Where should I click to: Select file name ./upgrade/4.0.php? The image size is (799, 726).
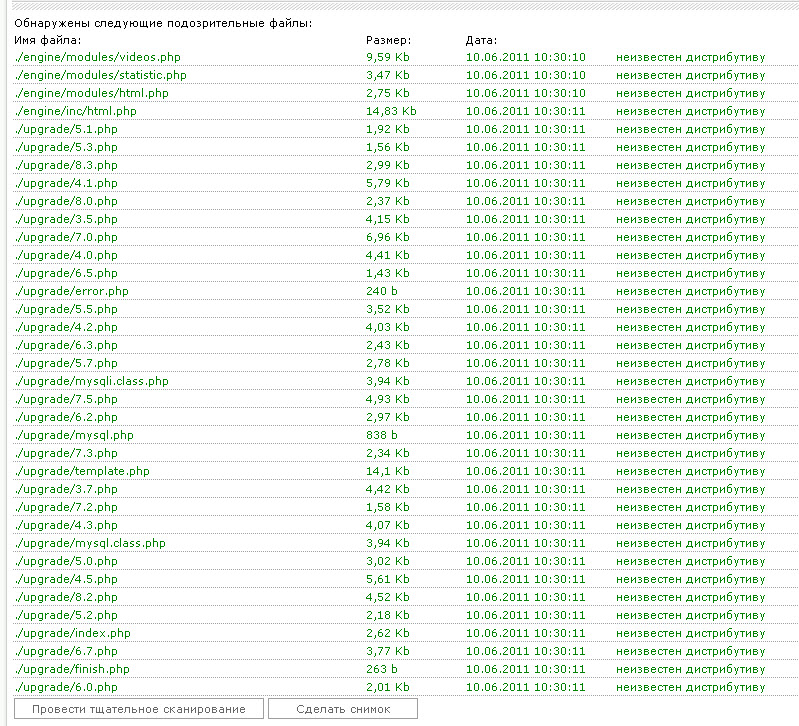(x=66, y=255)
